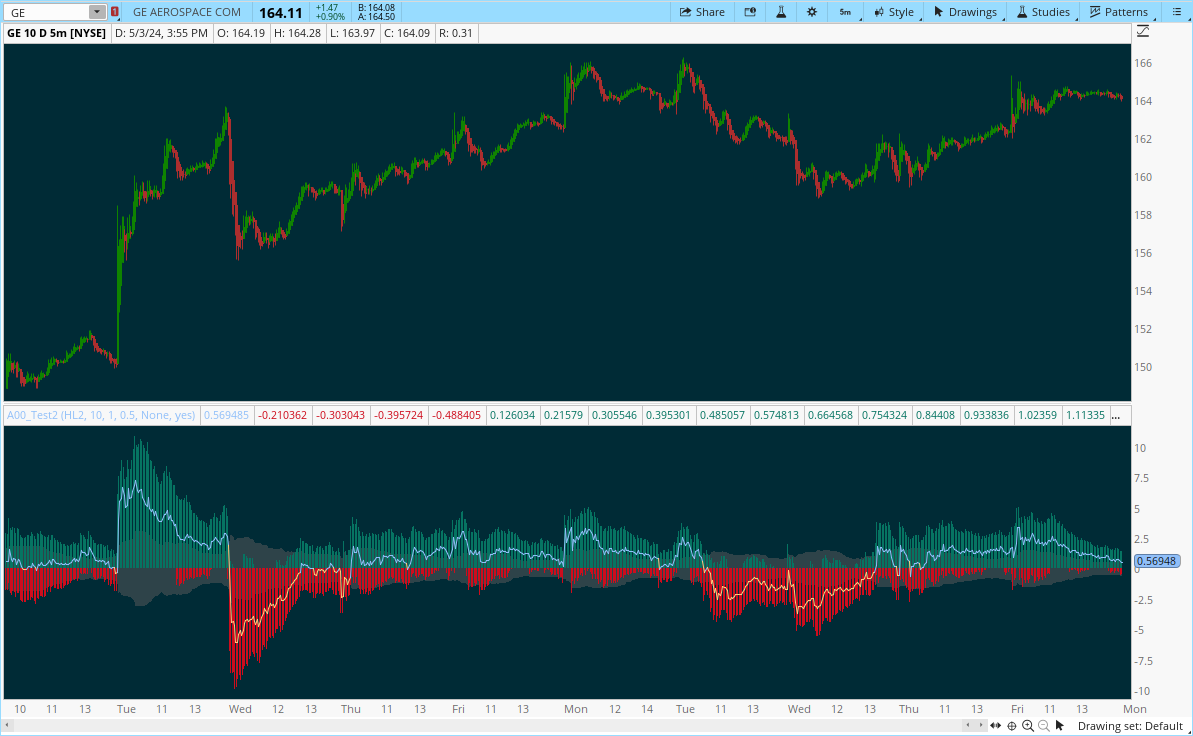
Task: Click the L: 163.97 low value
Action: (352, 33)
